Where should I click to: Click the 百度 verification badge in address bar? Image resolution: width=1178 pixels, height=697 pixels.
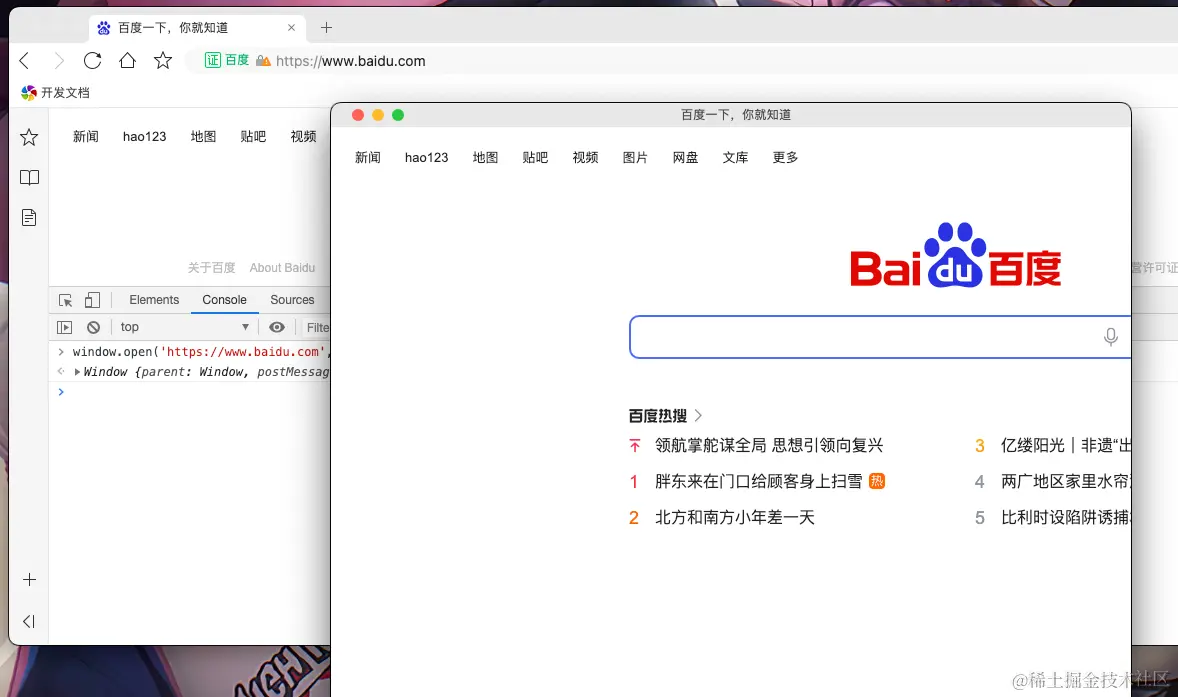click(x=227, y=59)
